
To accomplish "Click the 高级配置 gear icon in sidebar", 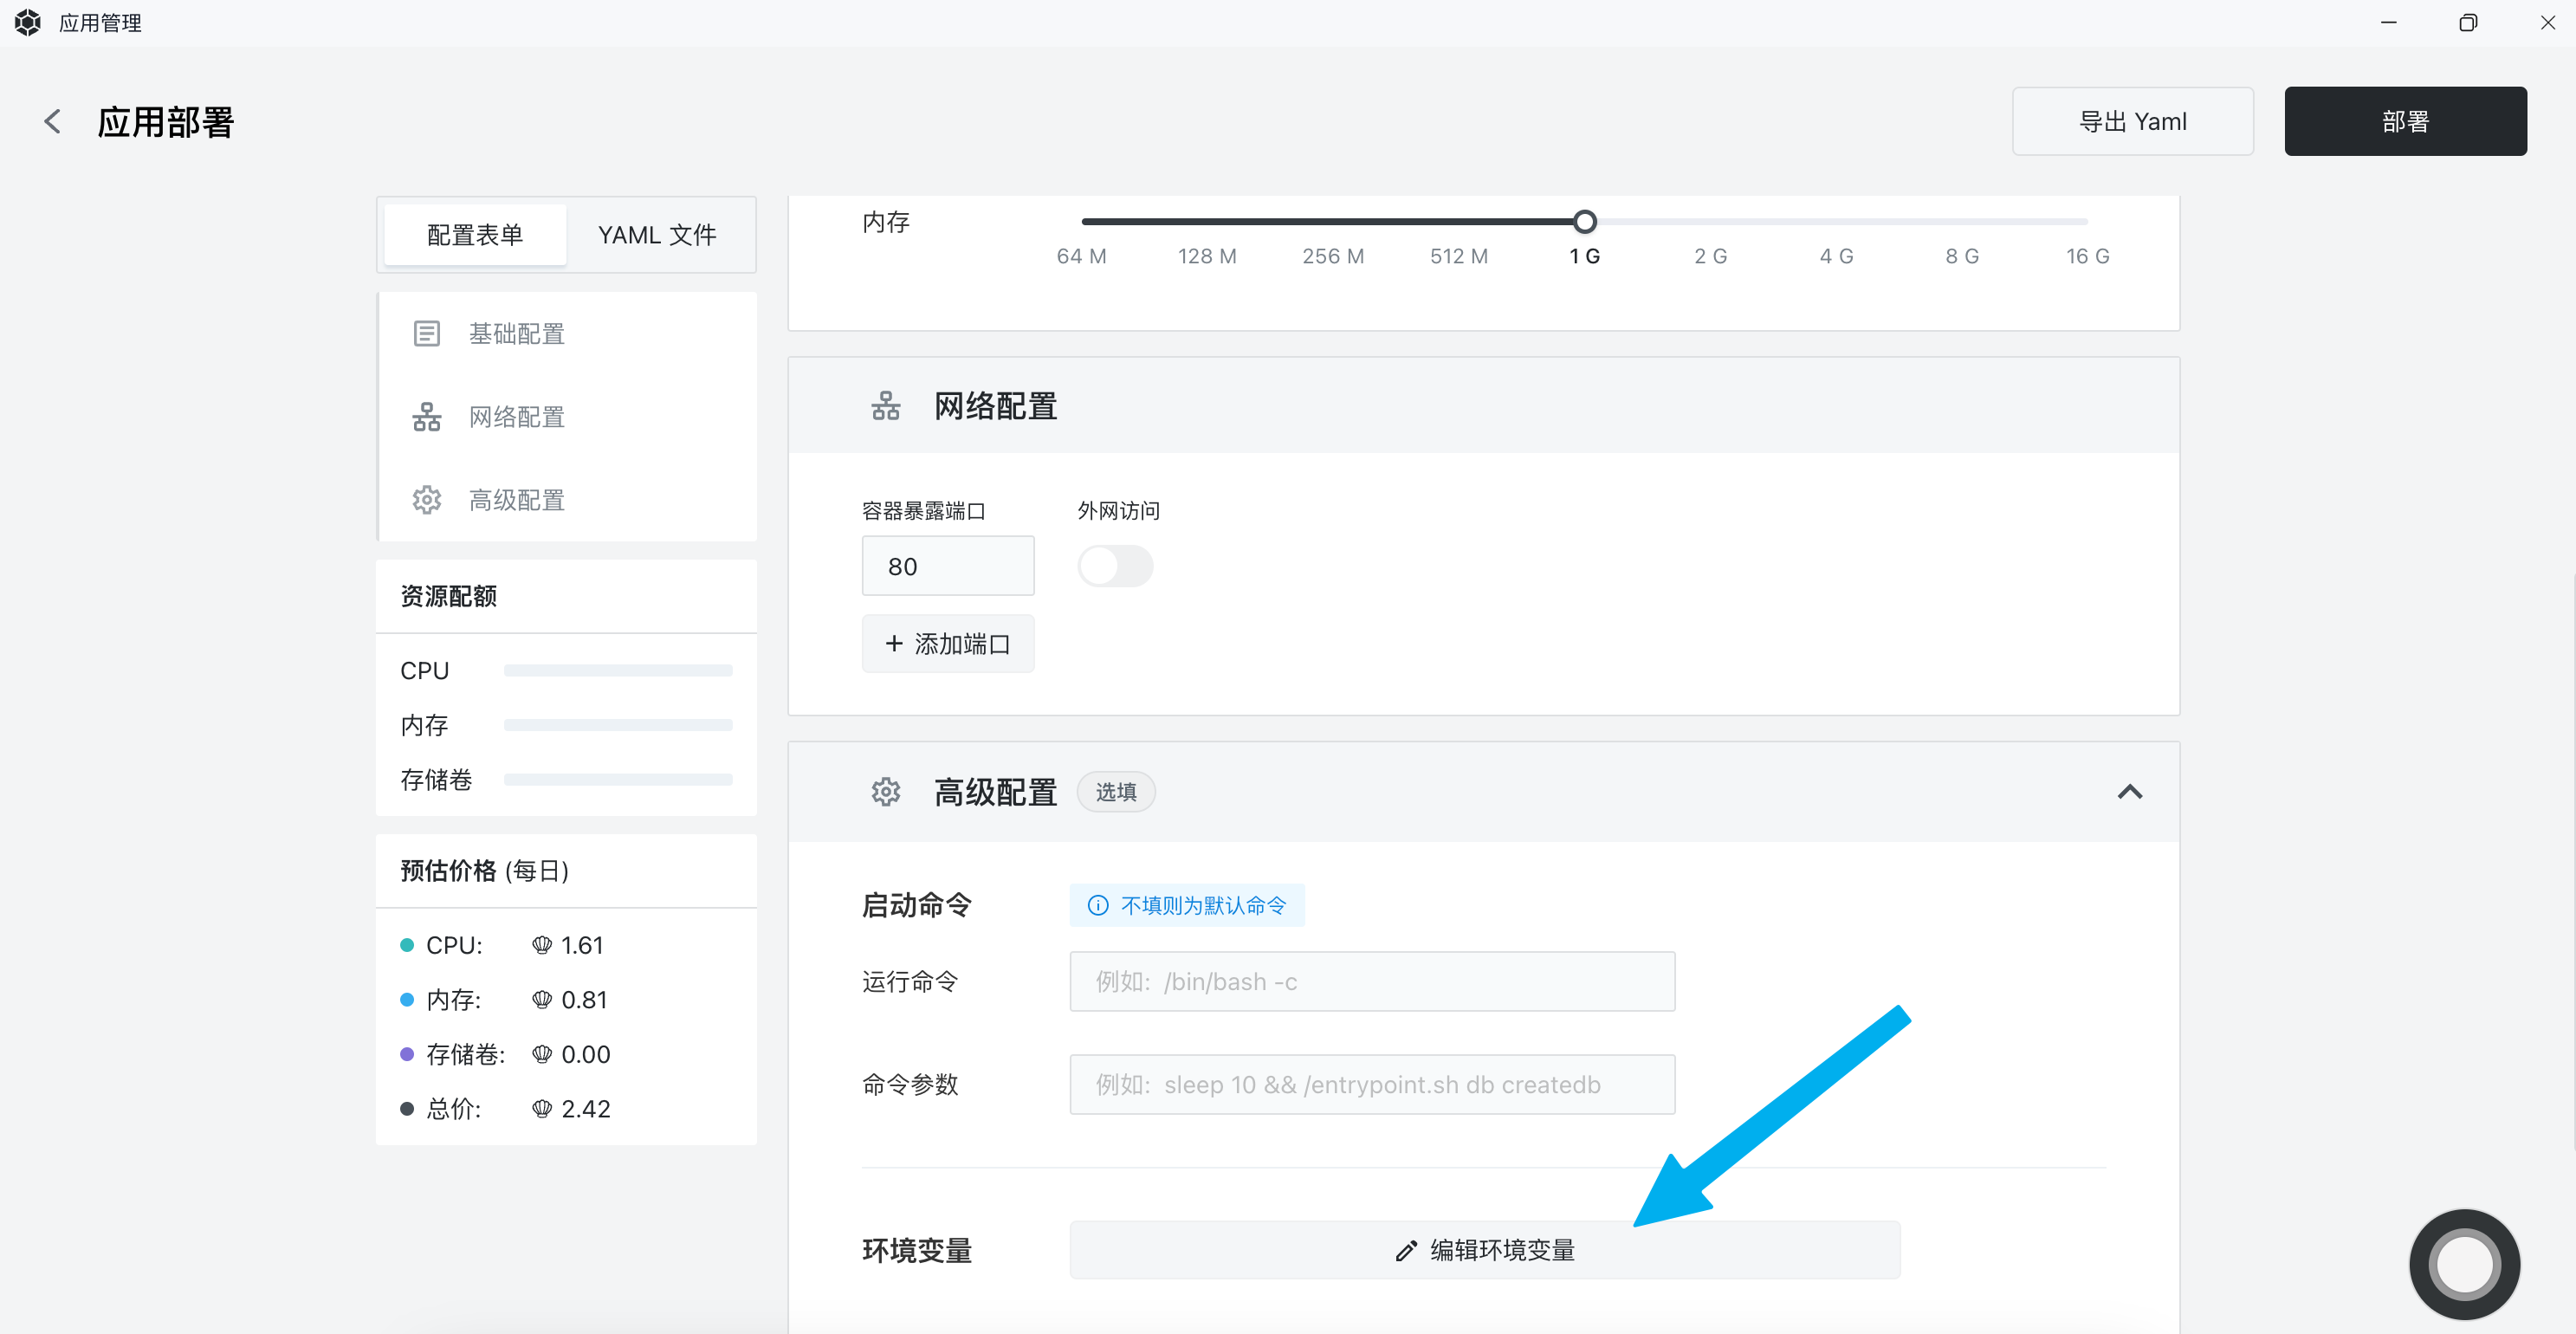I will tap(427, 500).
